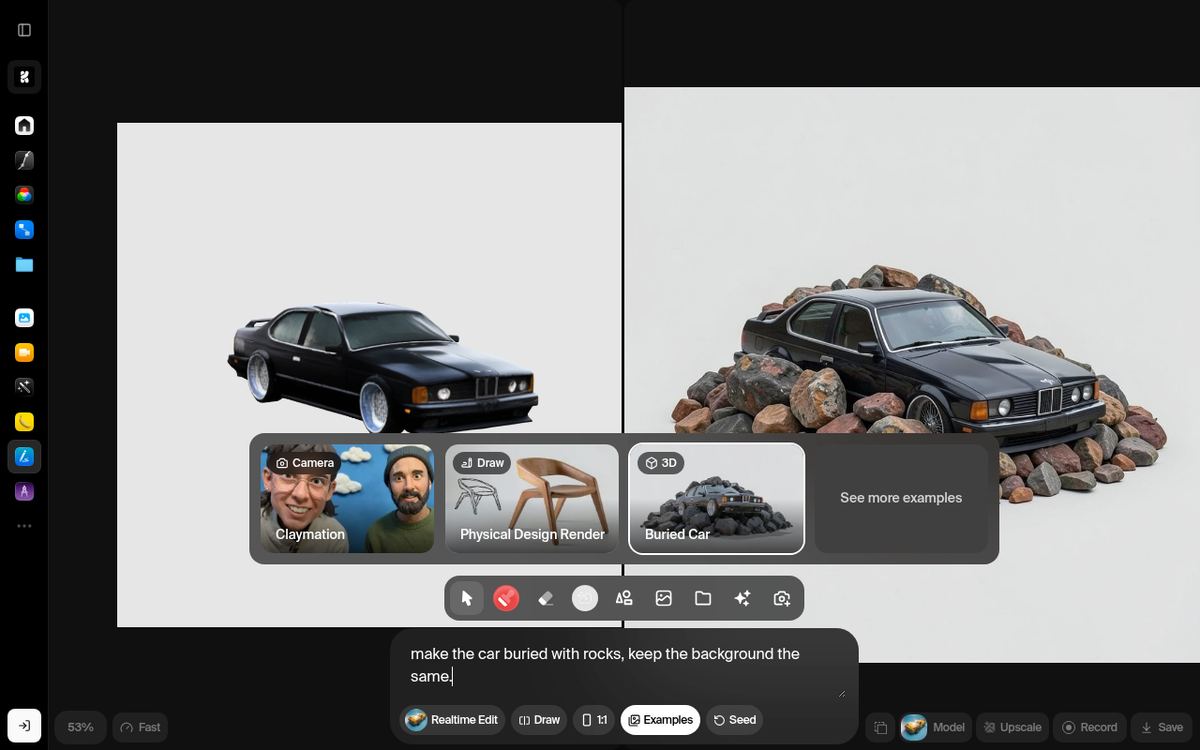
Task: Click the sign-in arrow button
Action: [x=24, y=726]
